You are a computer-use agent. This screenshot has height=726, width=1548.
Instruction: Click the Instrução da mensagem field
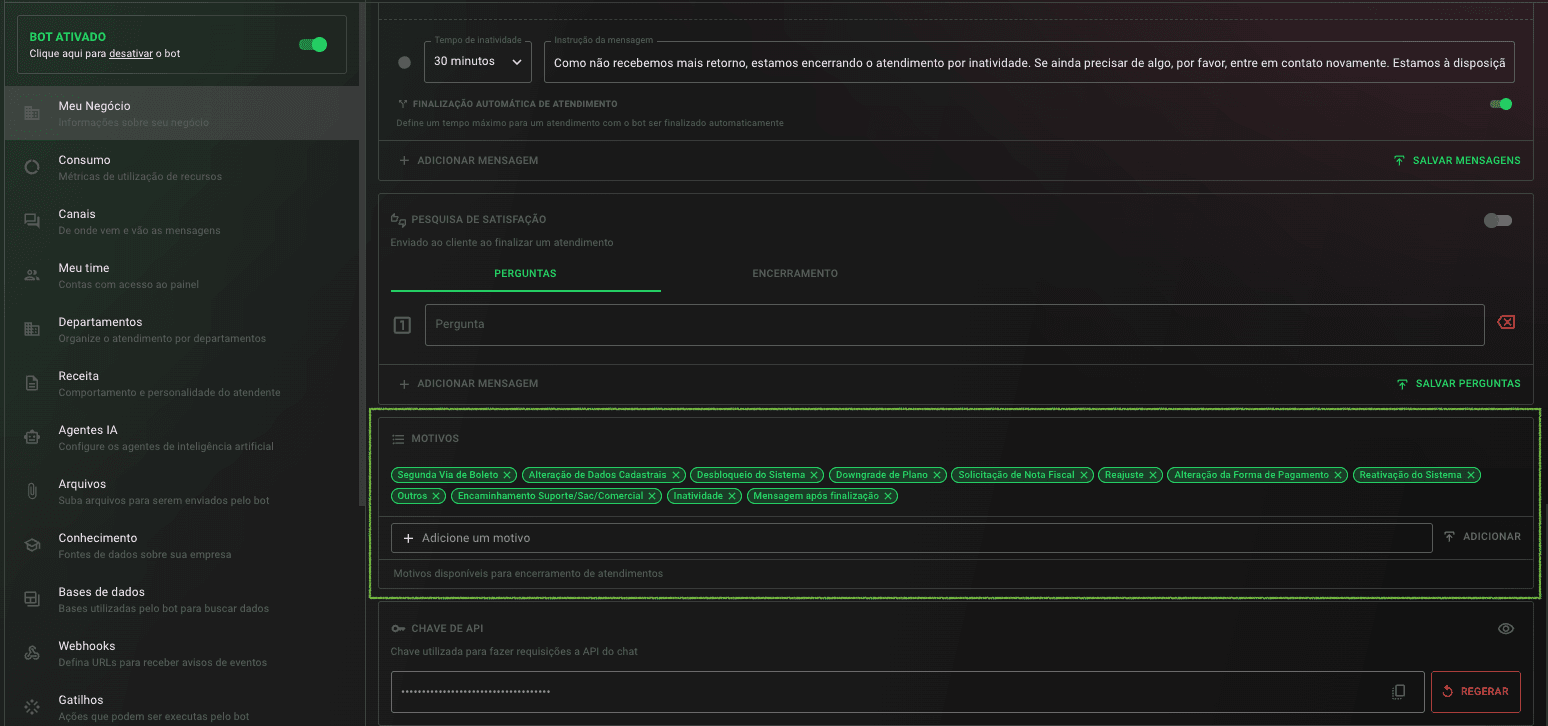[x=1029, y=62]
